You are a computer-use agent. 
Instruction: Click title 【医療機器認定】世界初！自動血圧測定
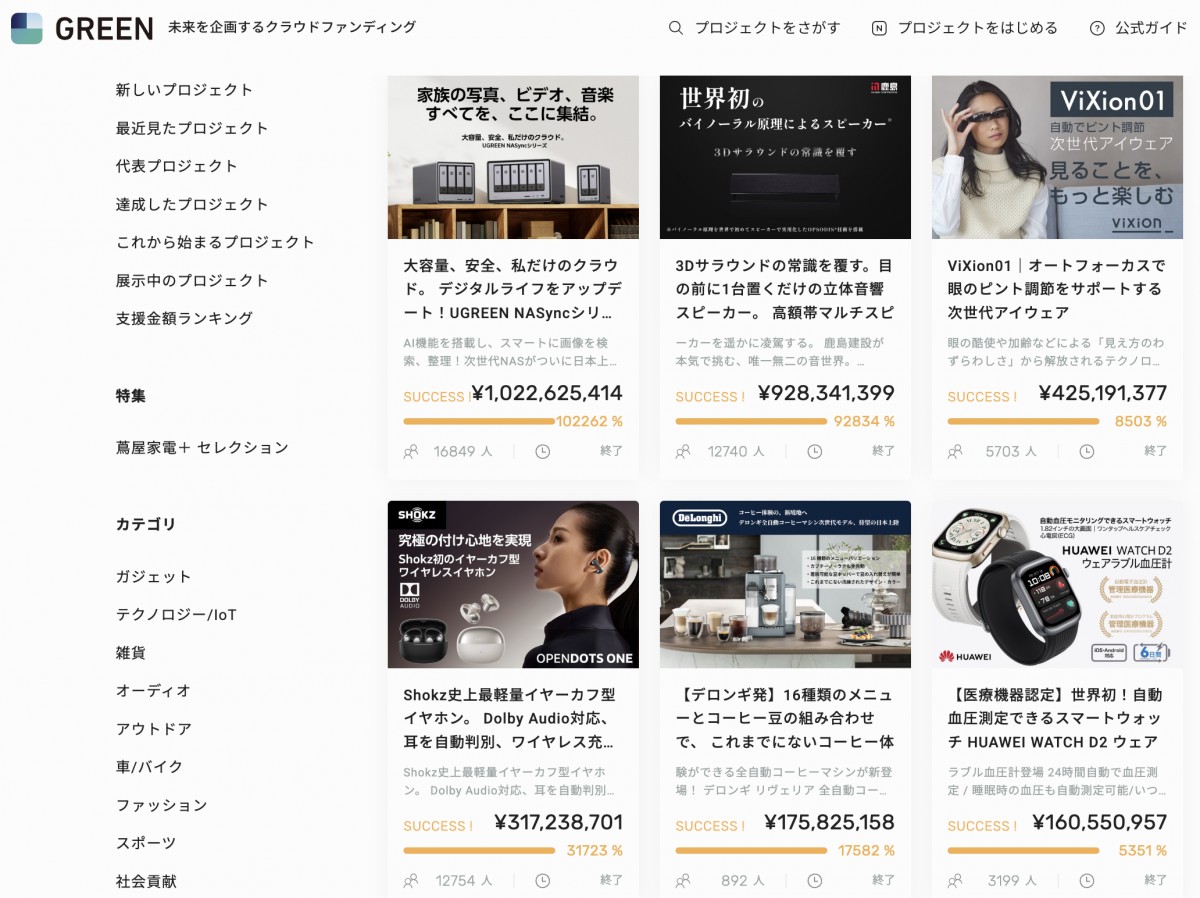pyautogui.click(x=1057, y=718)
